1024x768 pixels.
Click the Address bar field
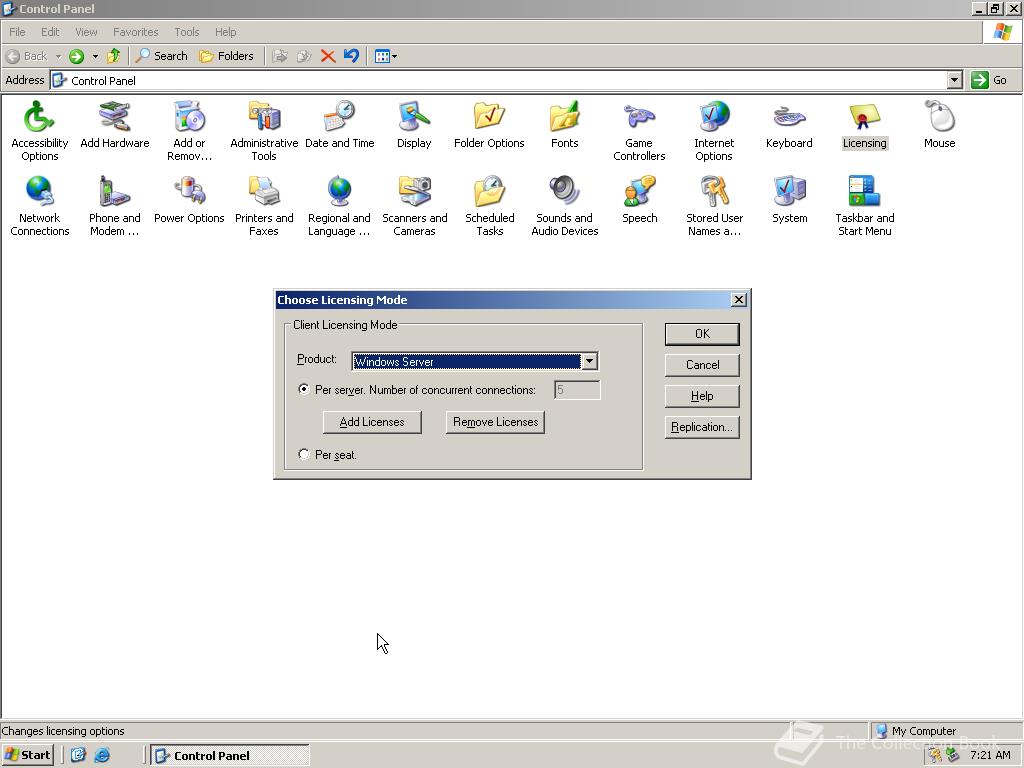[x=506, y=80]
